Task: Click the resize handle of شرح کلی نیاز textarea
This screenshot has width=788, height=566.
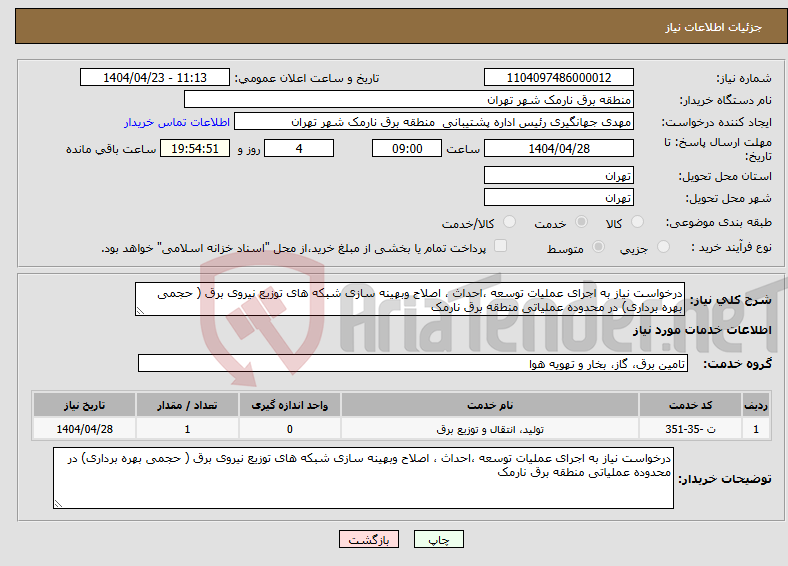Action: (x=140, y=311)
